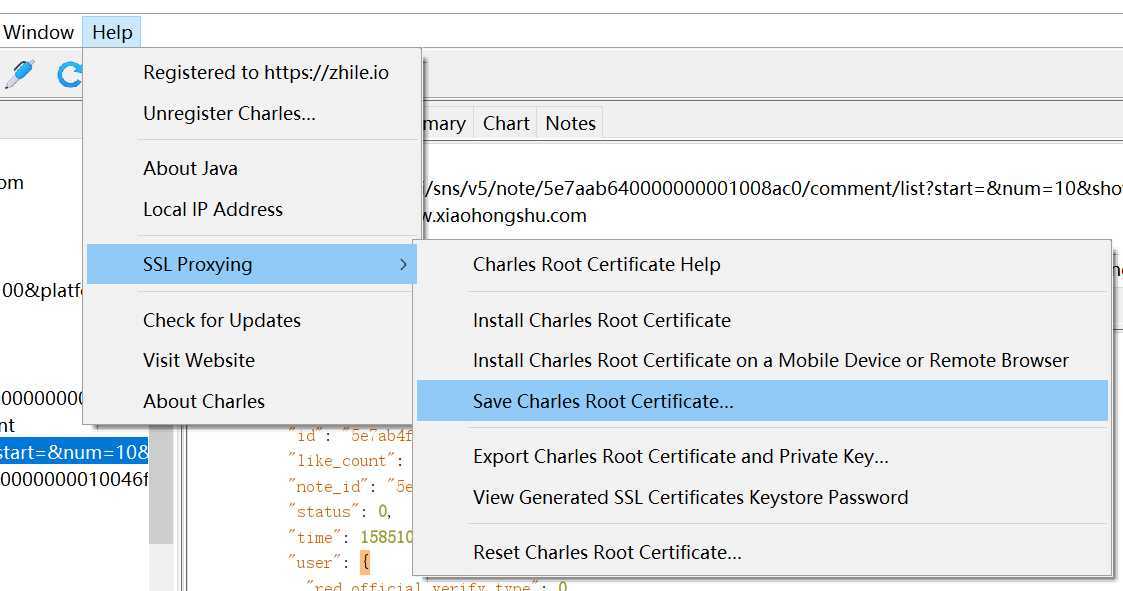This screenshot has height=591, width=1123.
Task: Click the "user" JSON opening brace
Action: pos(365,562)
